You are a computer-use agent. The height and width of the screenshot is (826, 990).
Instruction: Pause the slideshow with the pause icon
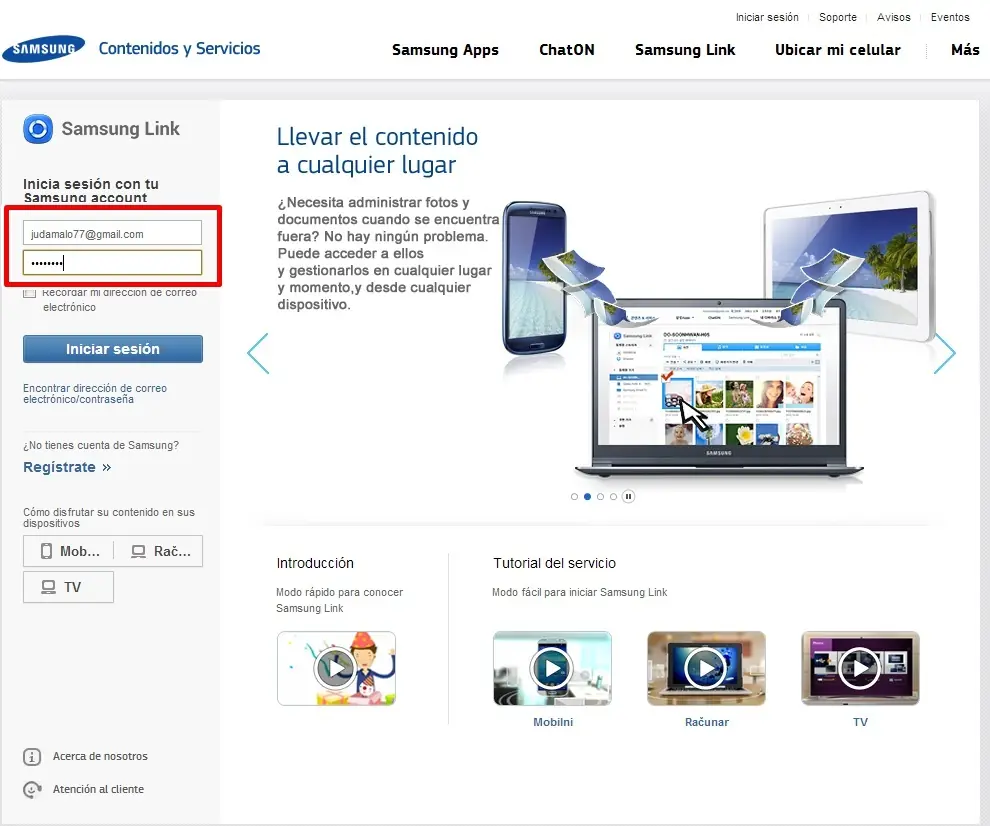[x=628, y=496]
